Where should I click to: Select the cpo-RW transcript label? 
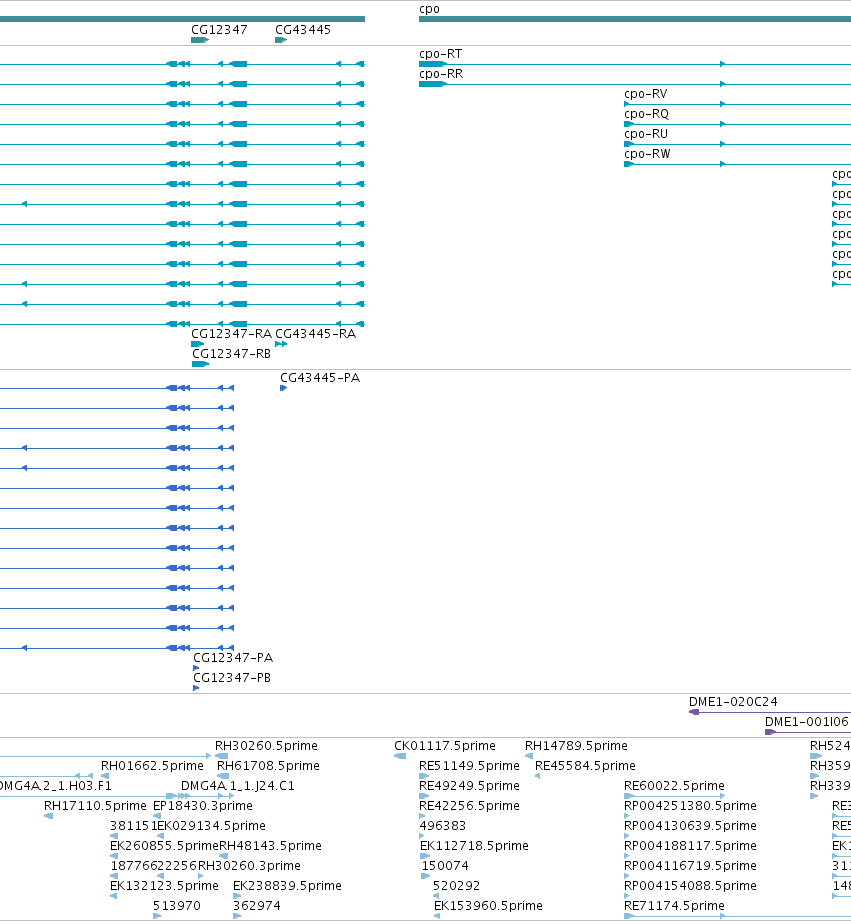click(647, 154)
